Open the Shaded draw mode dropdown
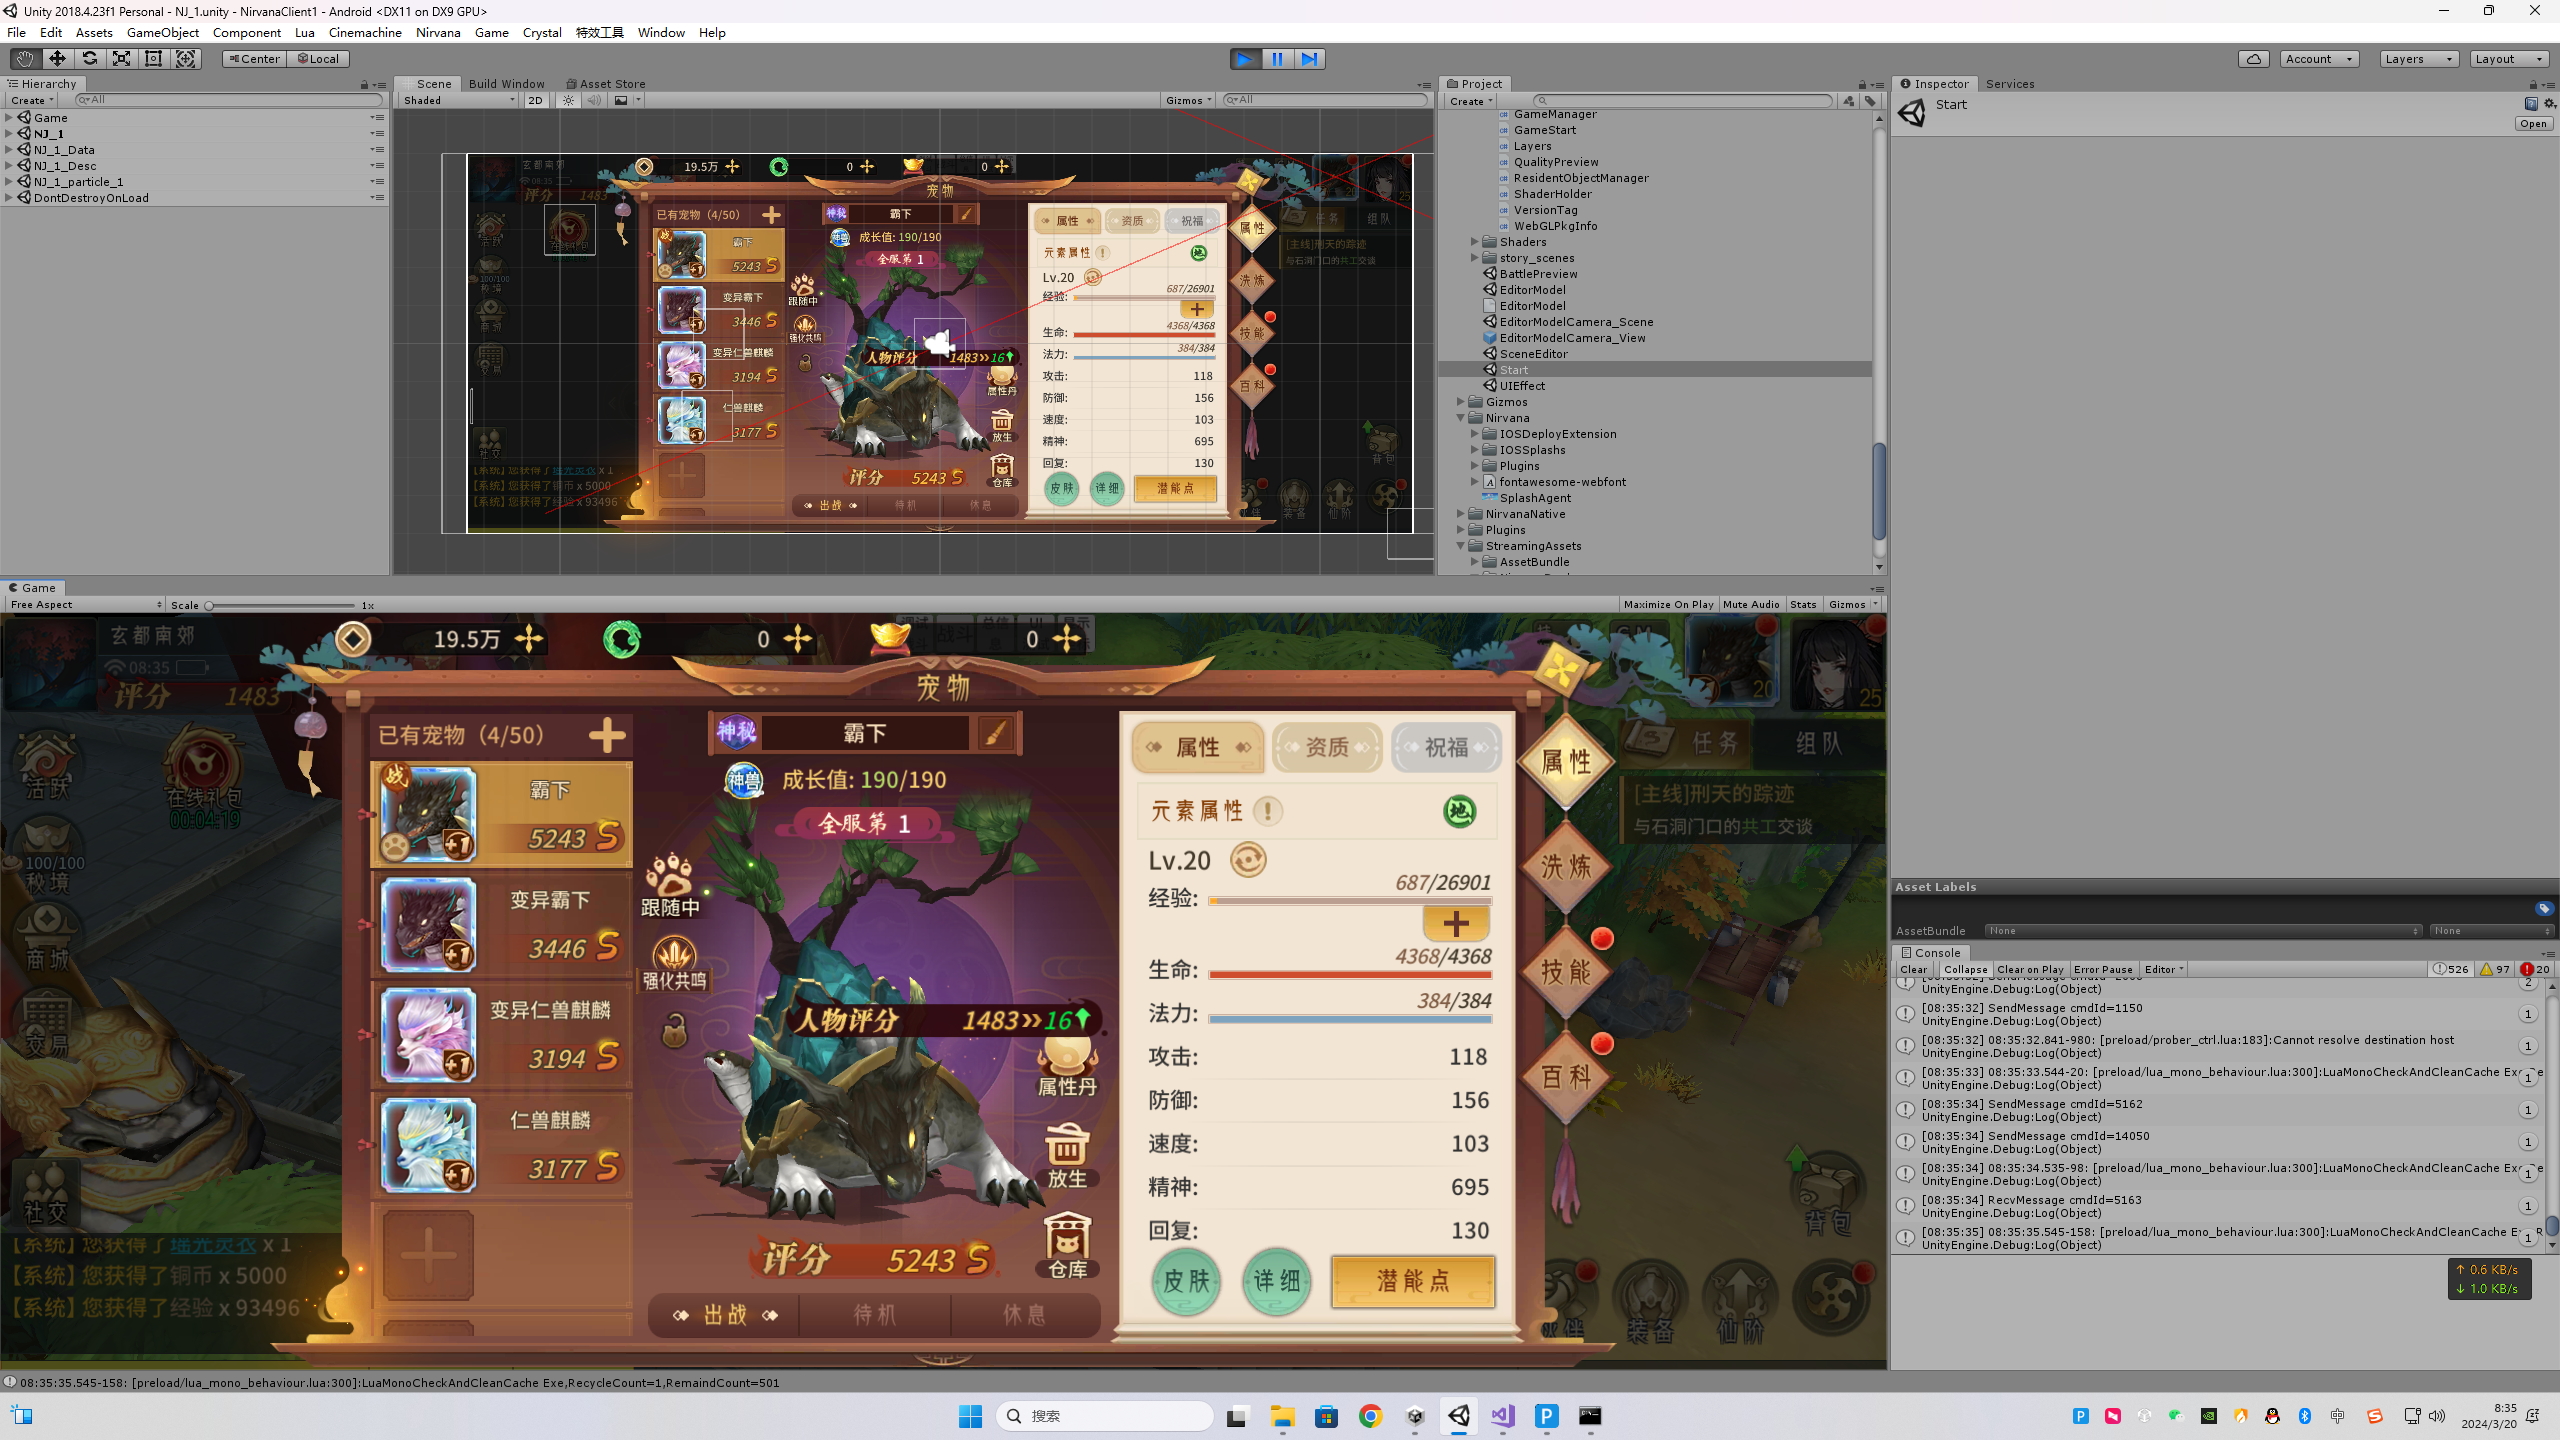The image size is (2560, 1440). coord(459,100)
